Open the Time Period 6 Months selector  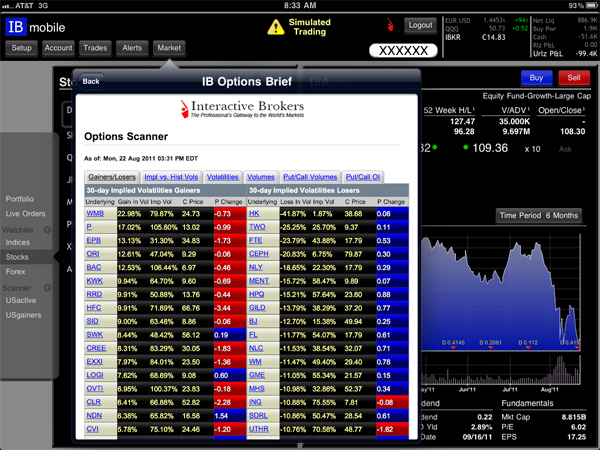click(x=539, y=216)
